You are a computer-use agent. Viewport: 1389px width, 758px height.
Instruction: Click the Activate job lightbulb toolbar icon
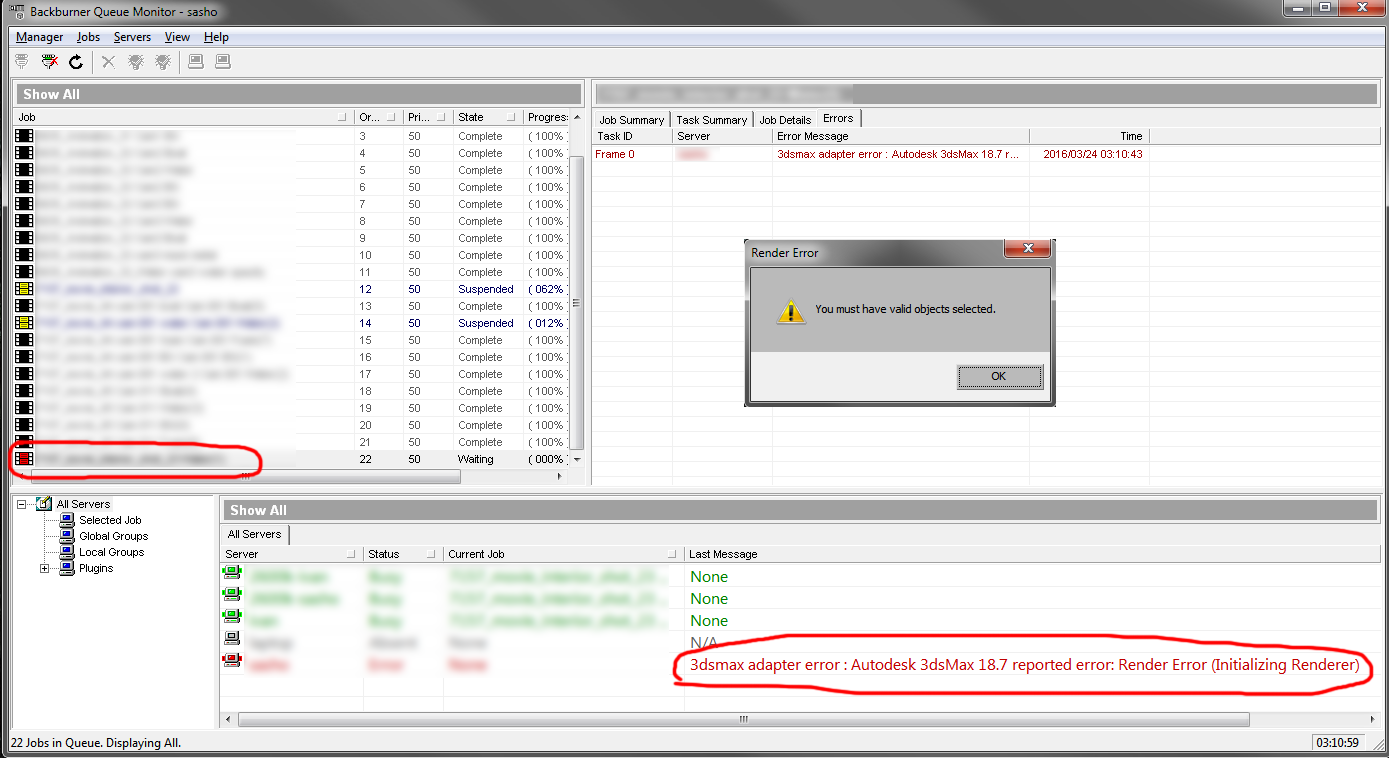[136, 62]
